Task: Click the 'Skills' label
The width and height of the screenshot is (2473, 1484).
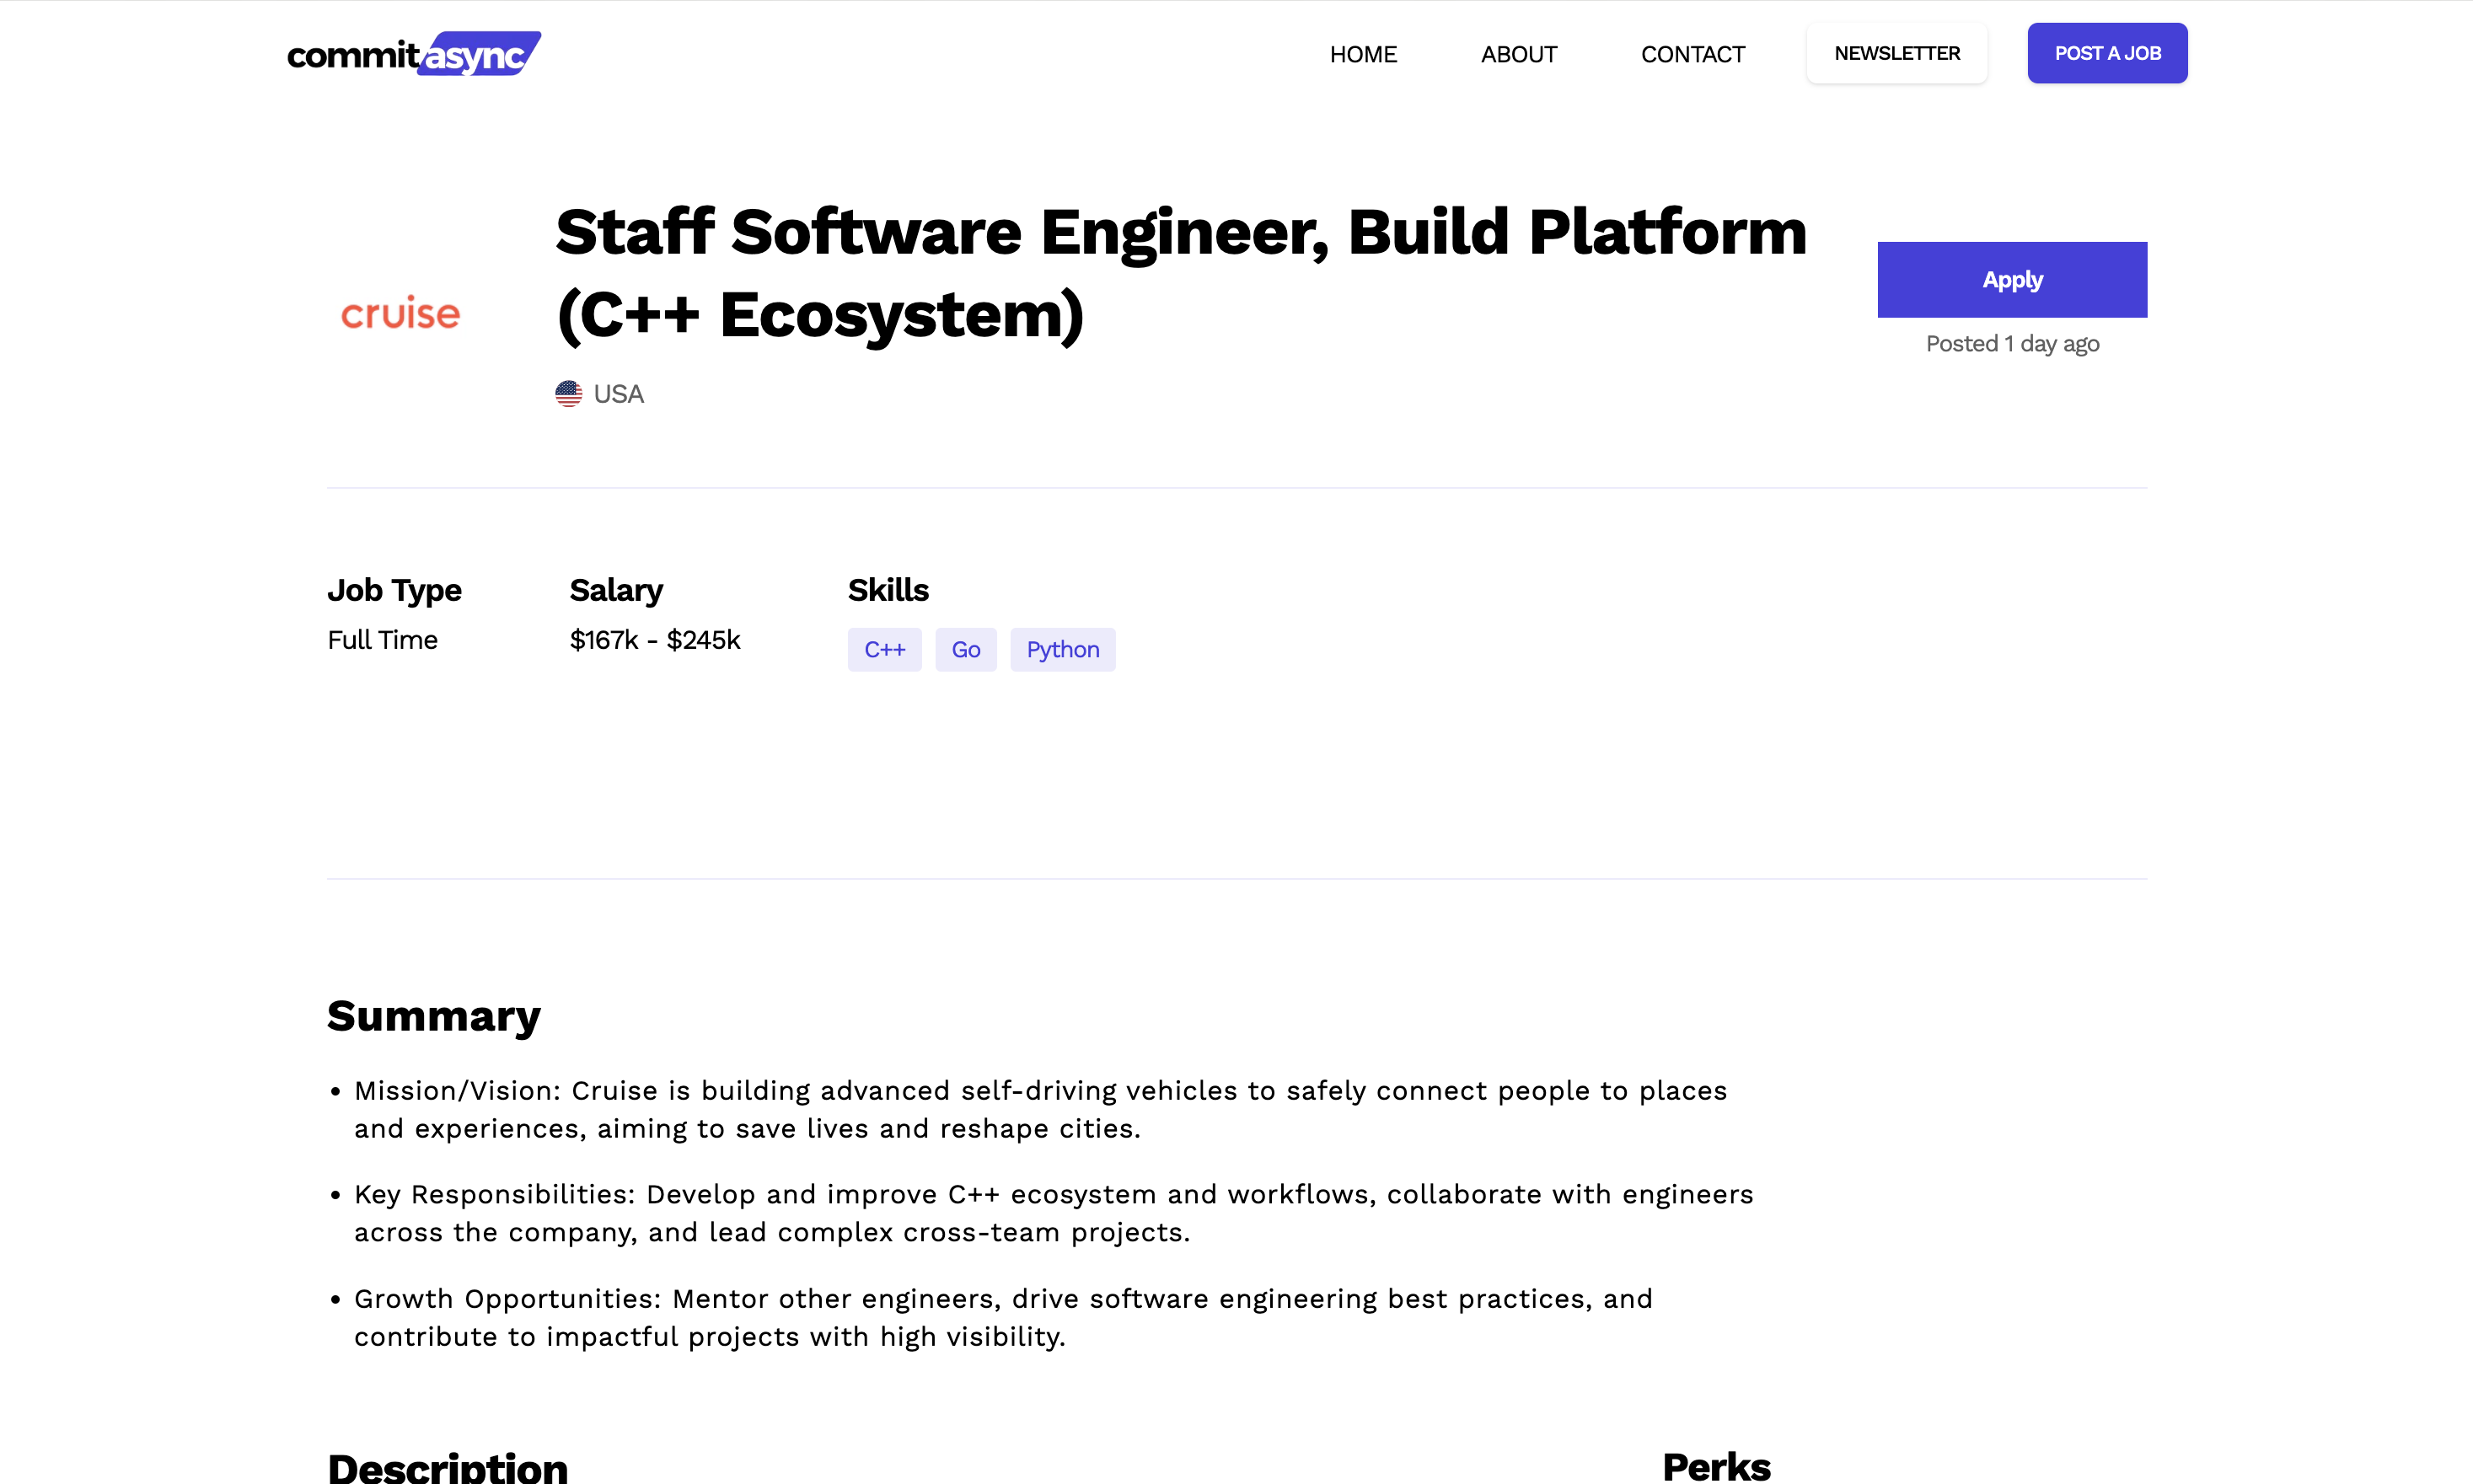Action: (x=888, y=590)
